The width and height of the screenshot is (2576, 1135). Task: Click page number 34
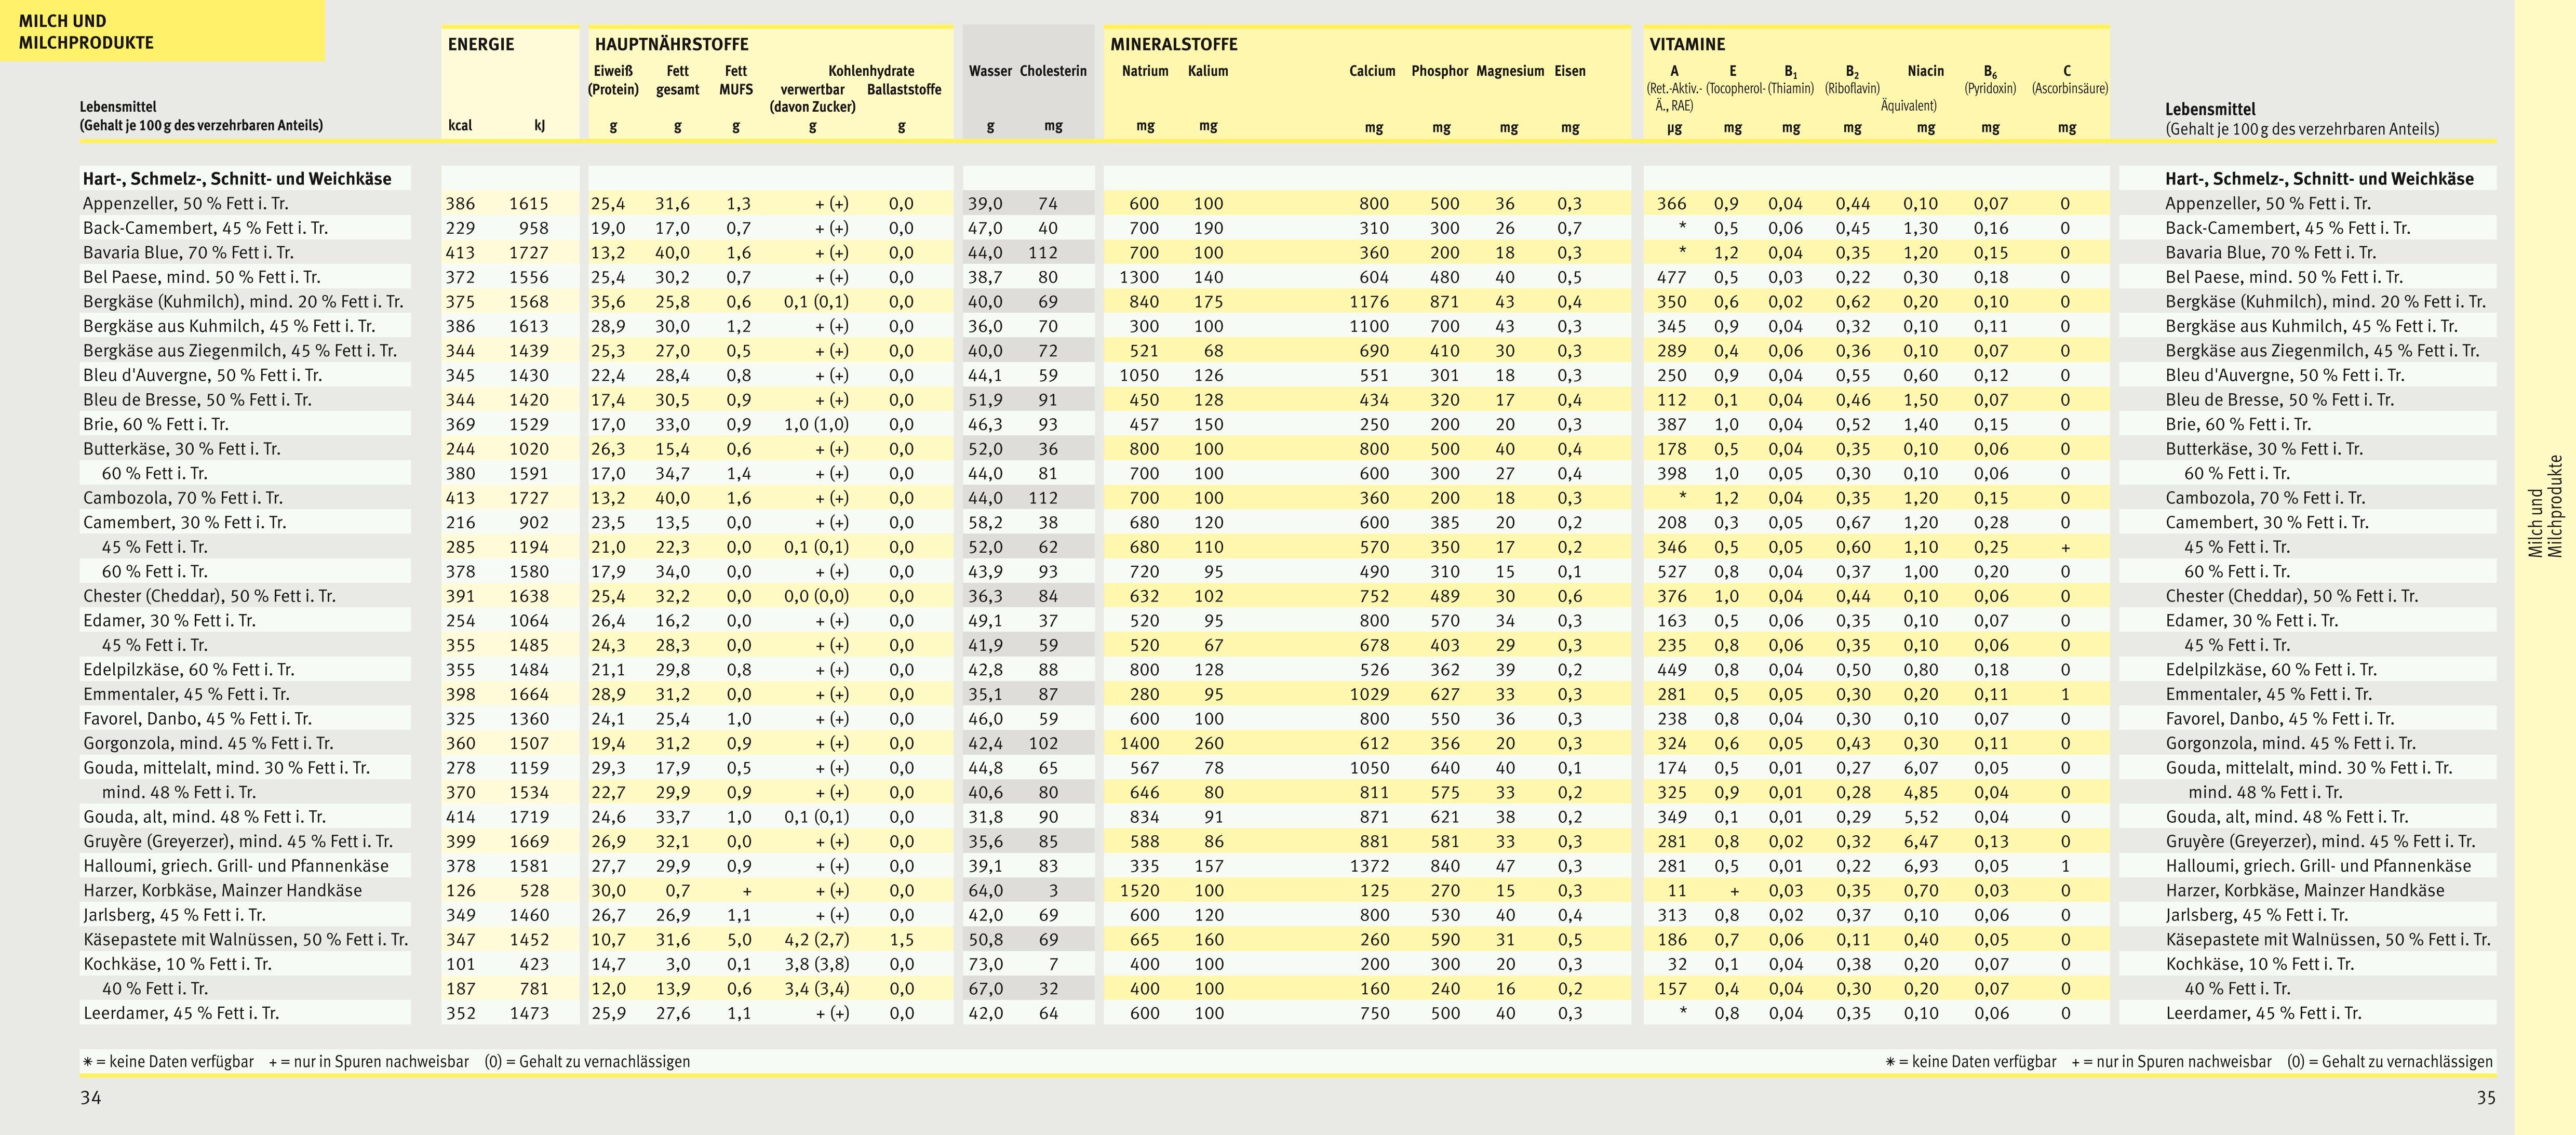click(91, 1098)
